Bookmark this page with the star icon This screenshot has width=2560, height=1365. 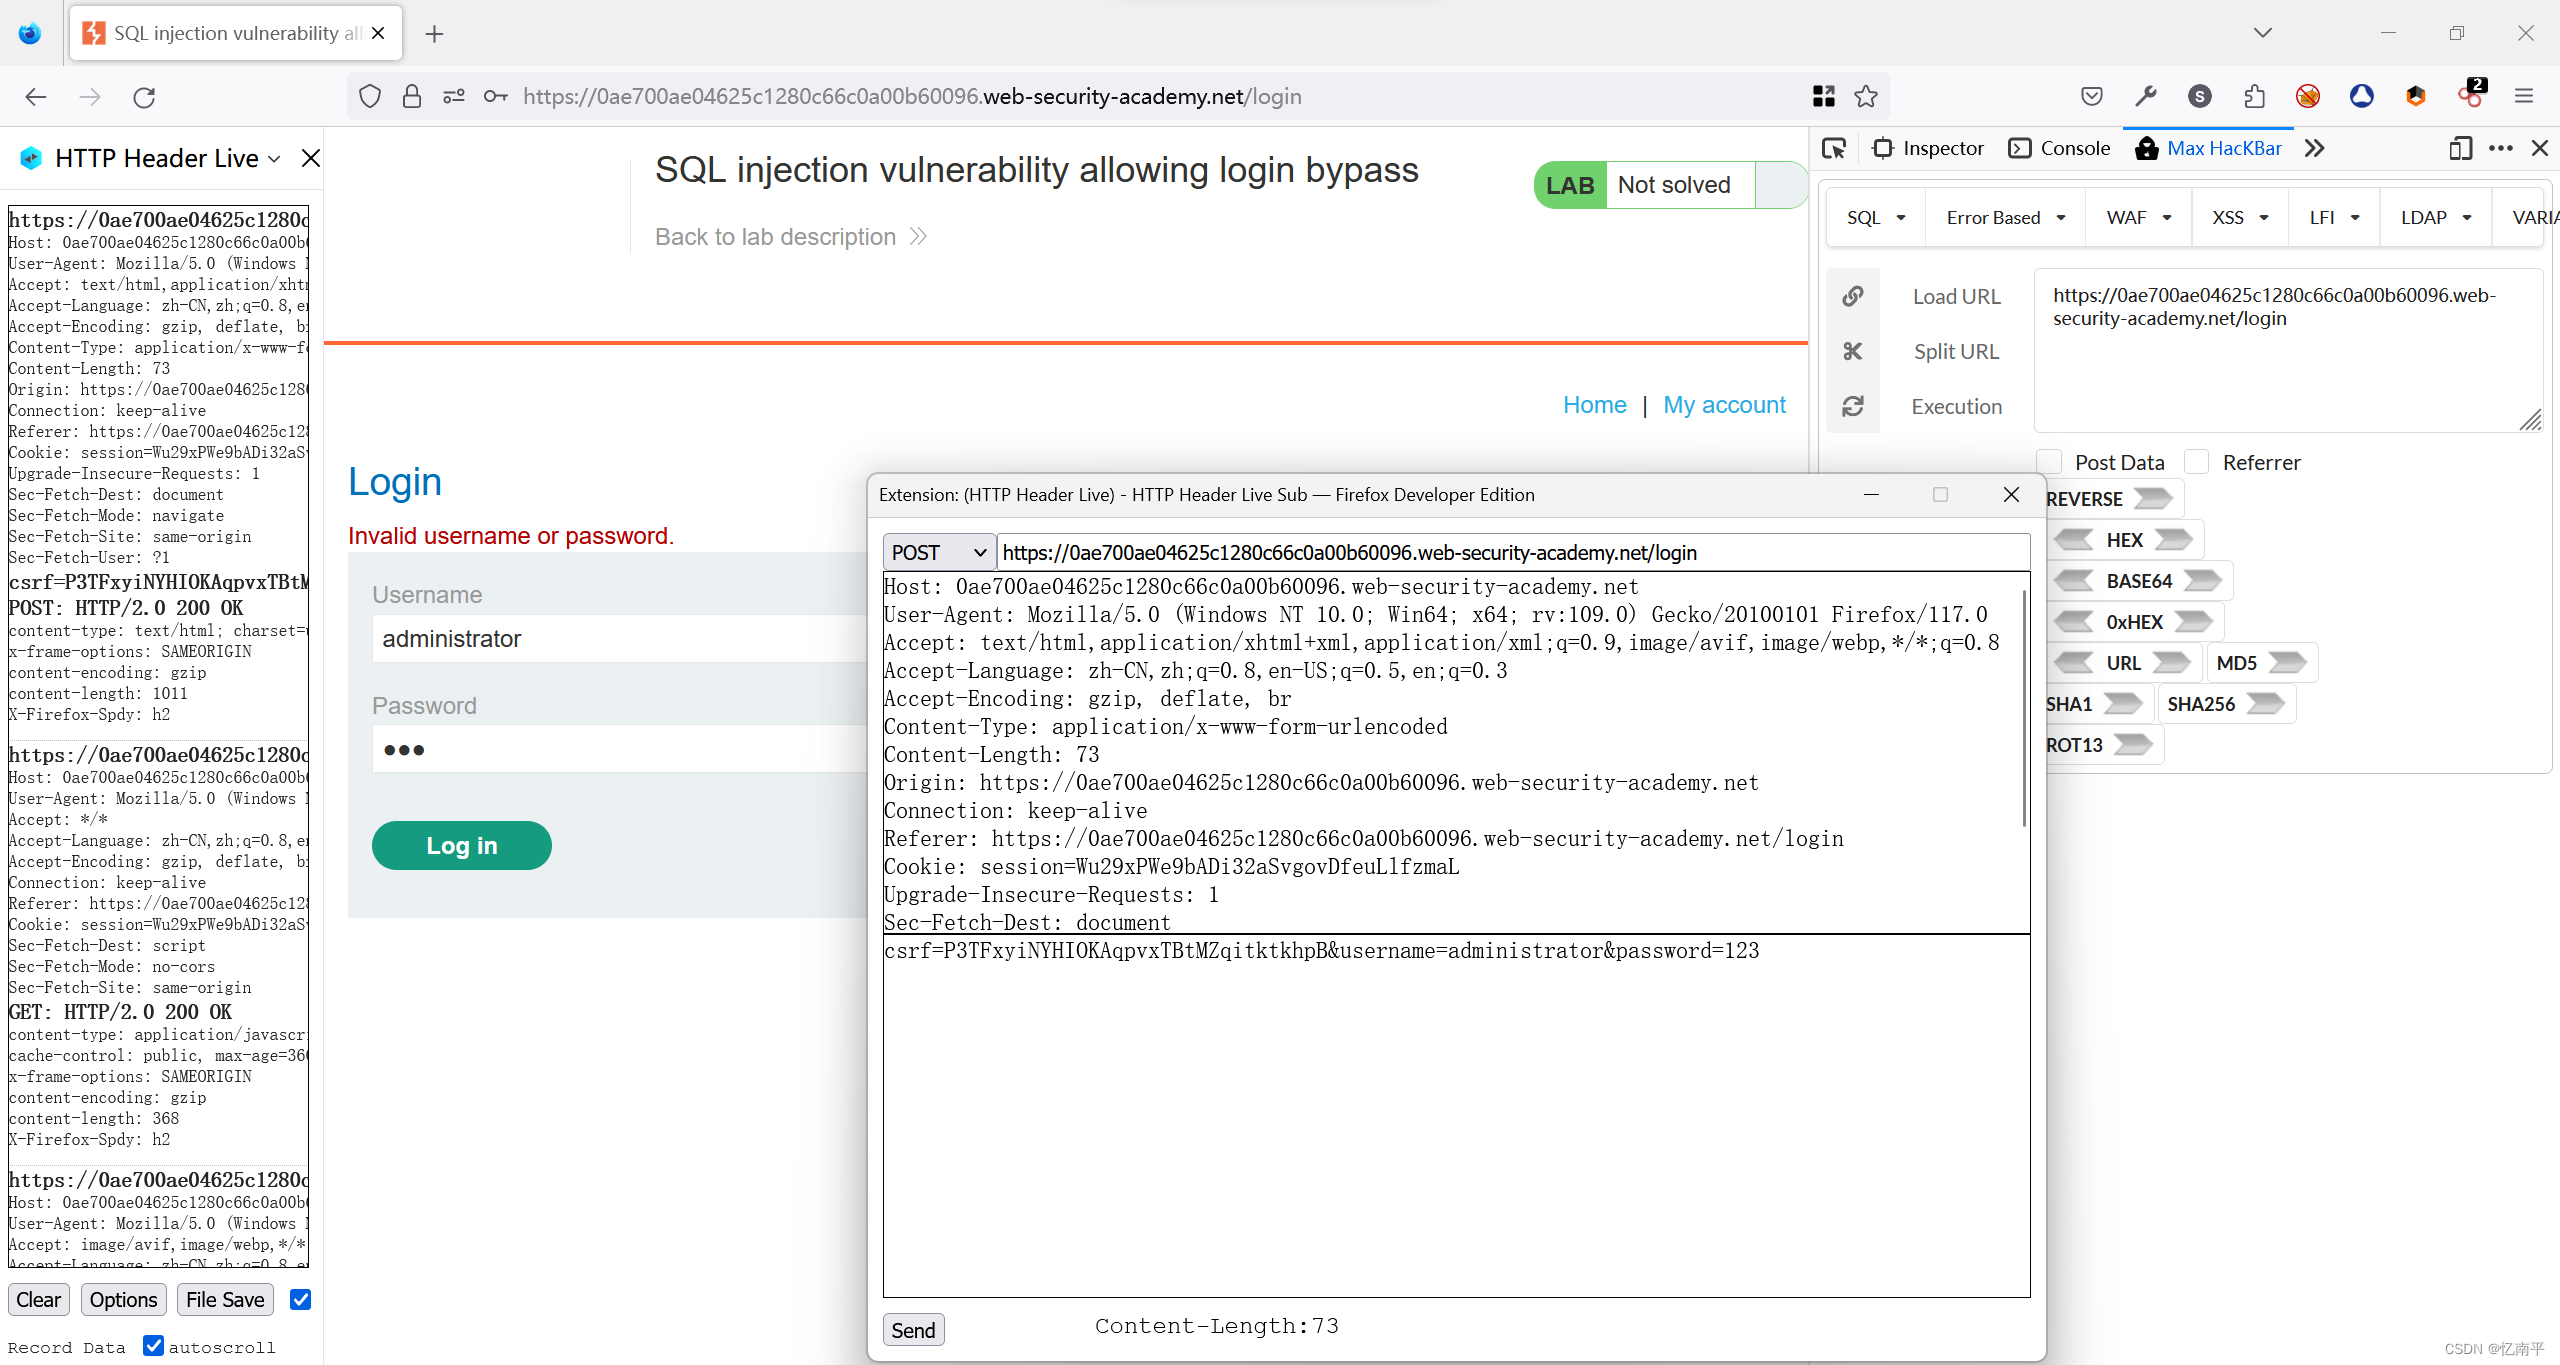pyautogui.click(x=1866, y=96)
